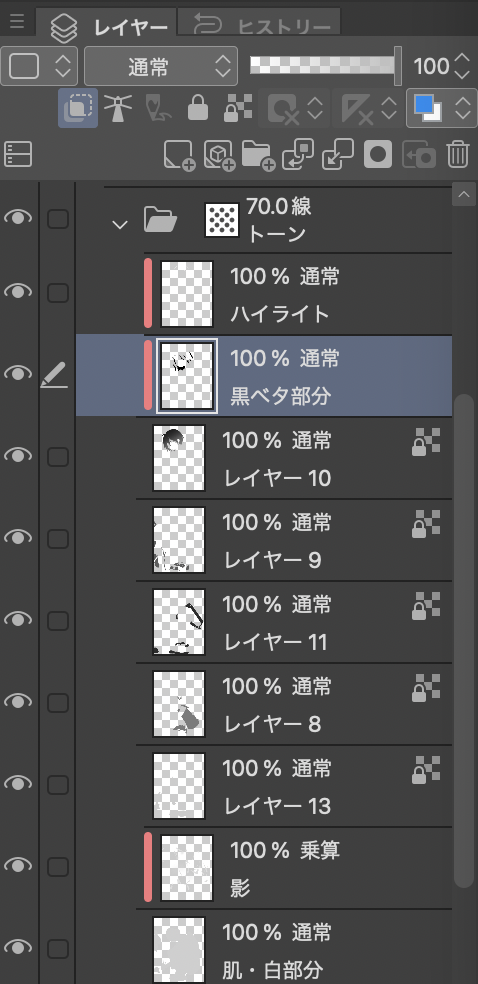
Task: Open the layer color dropdown
Action: click(440, 108)
